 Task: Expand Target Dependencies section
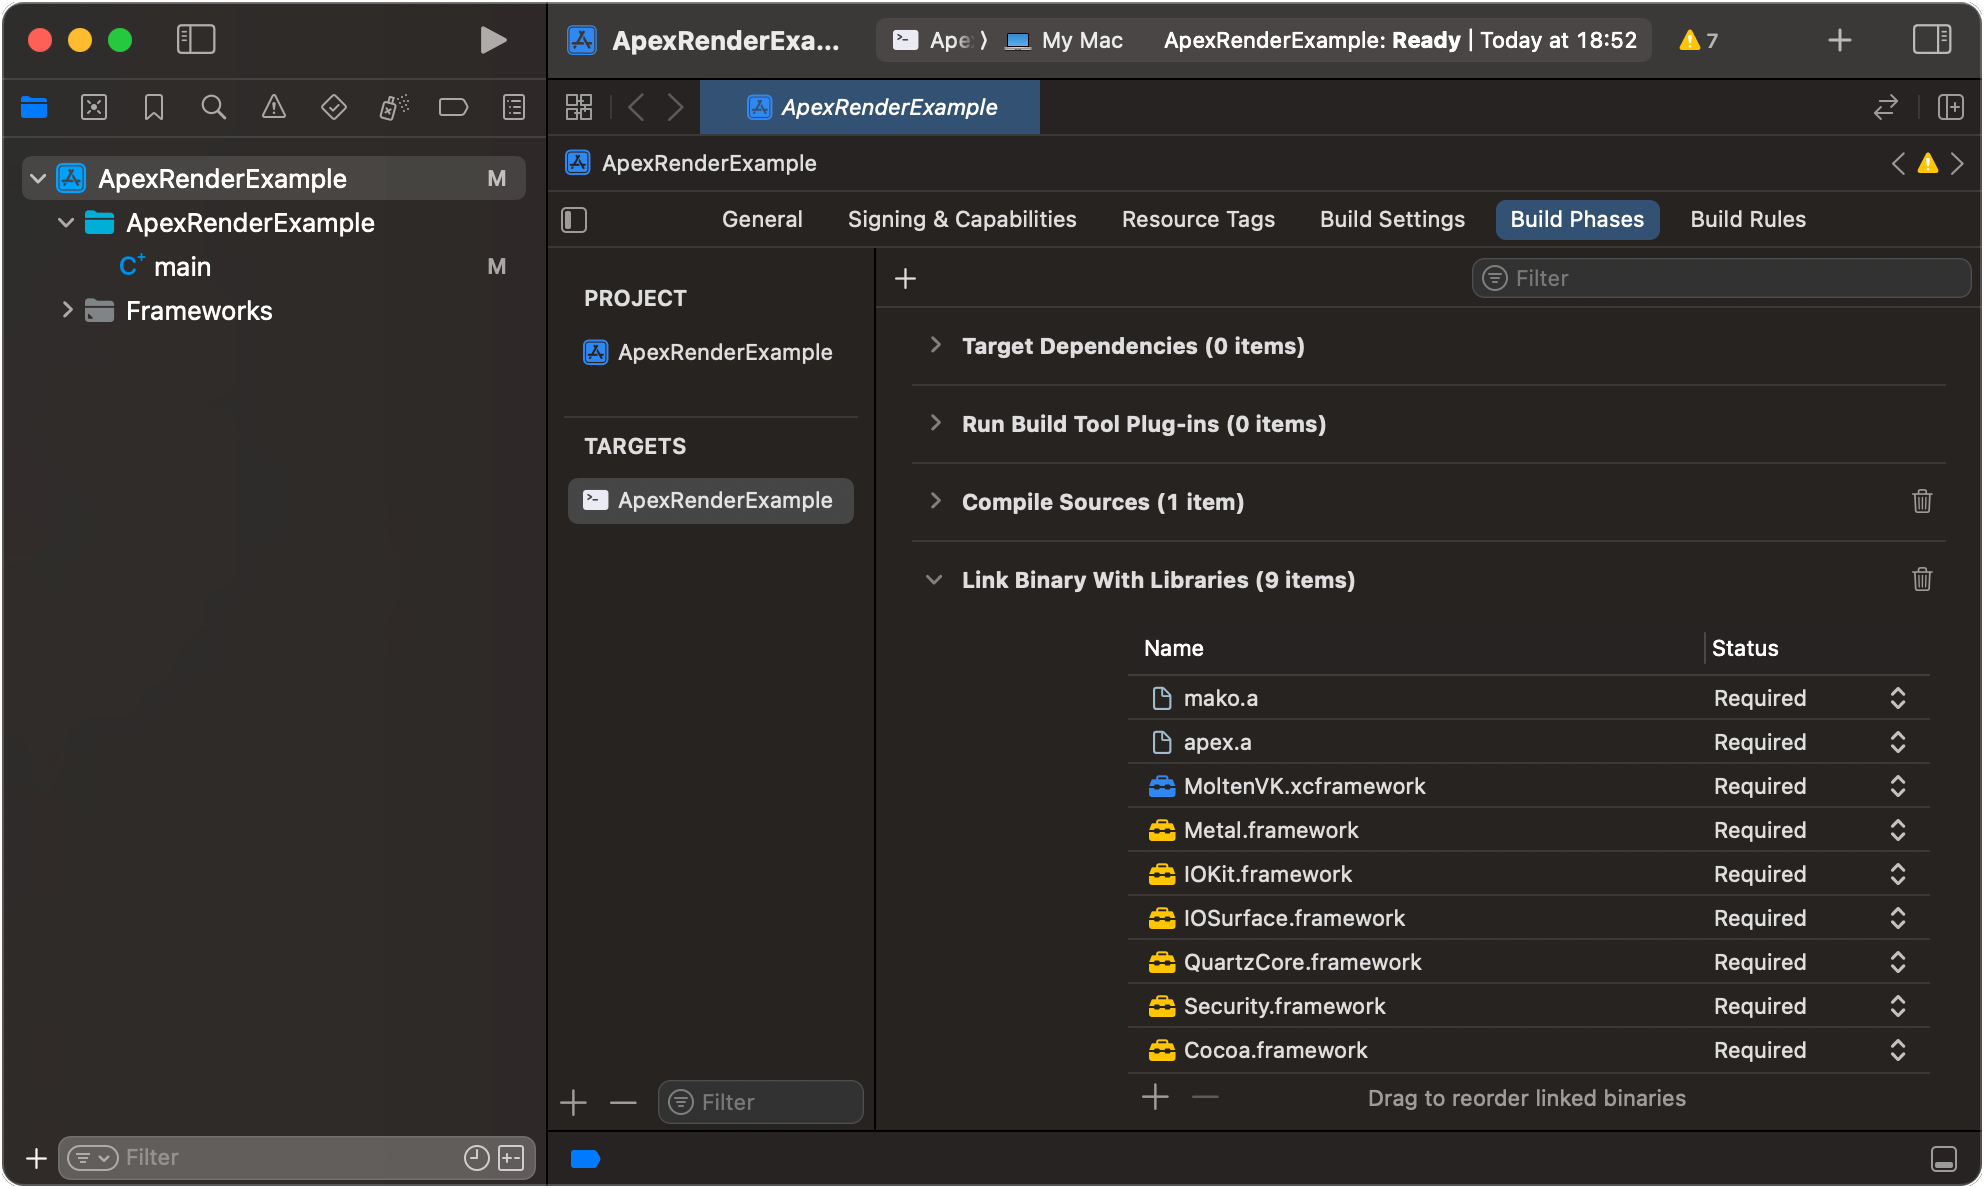(x=935, y=345)
